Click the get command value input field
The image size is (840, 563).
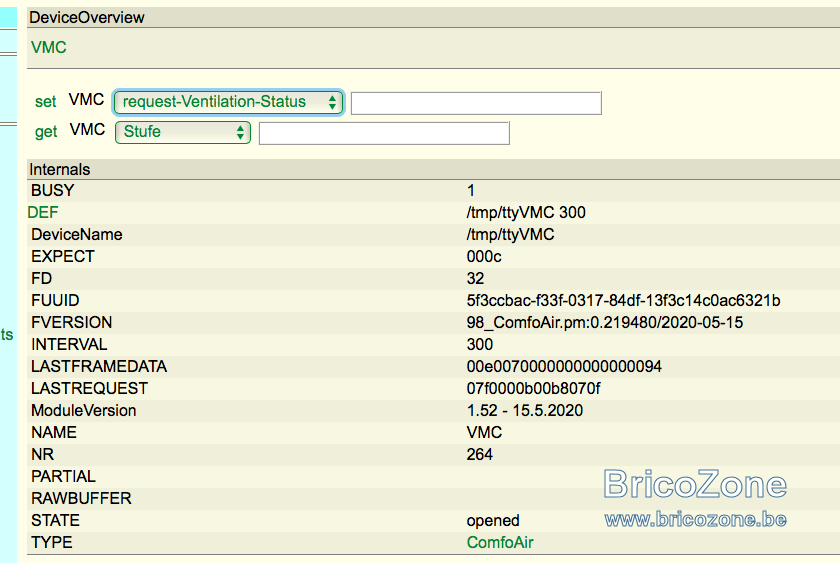point(384,133)
